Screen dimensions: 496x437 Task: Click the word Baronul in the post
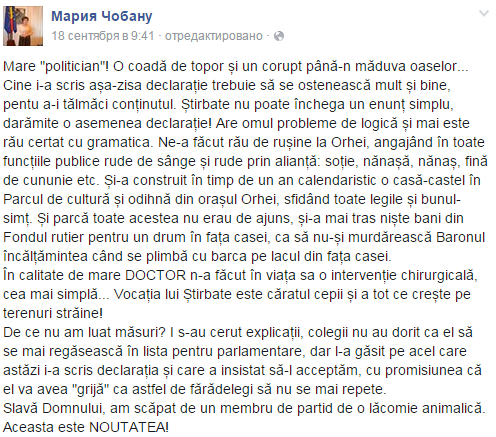pos(460,237)
